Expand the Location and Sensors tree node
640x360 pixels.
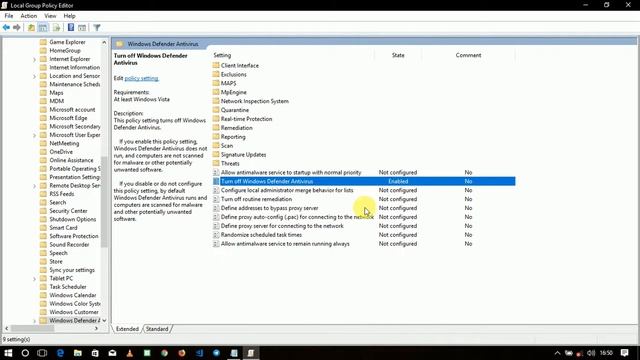34,76
